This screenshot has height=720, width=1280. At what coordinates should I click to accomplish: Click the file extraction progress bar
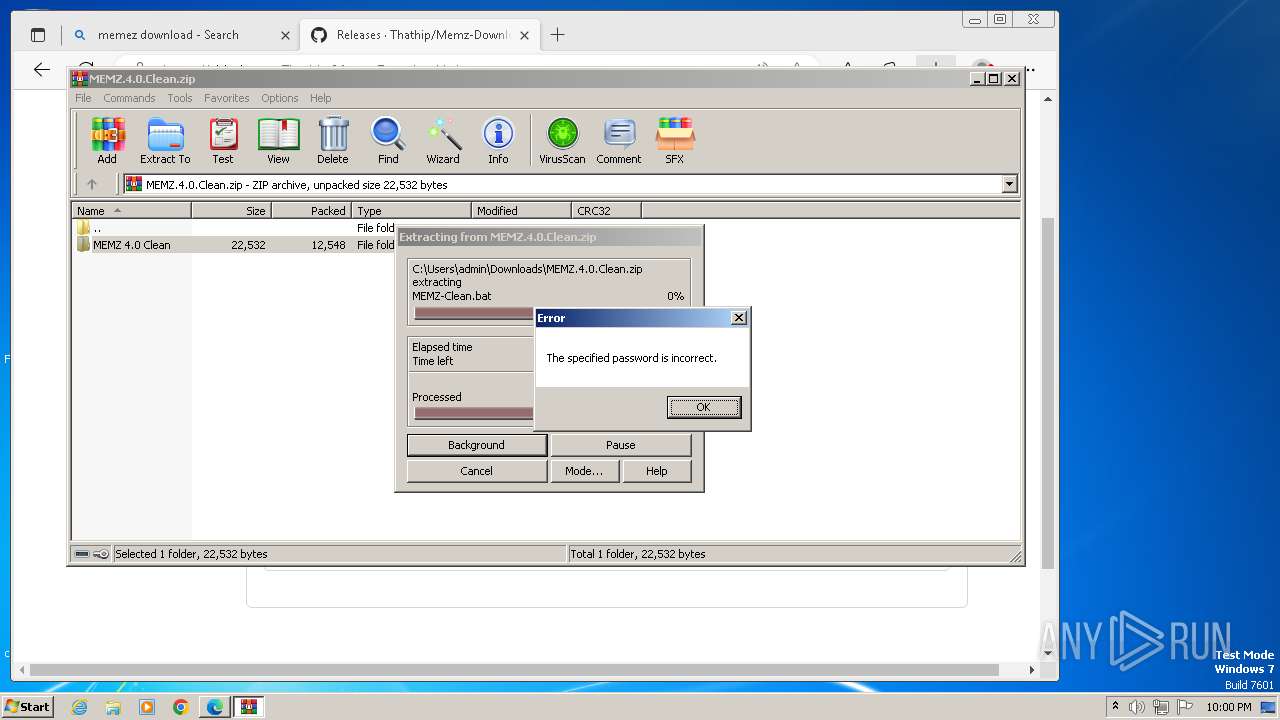[x=474, y=313]
